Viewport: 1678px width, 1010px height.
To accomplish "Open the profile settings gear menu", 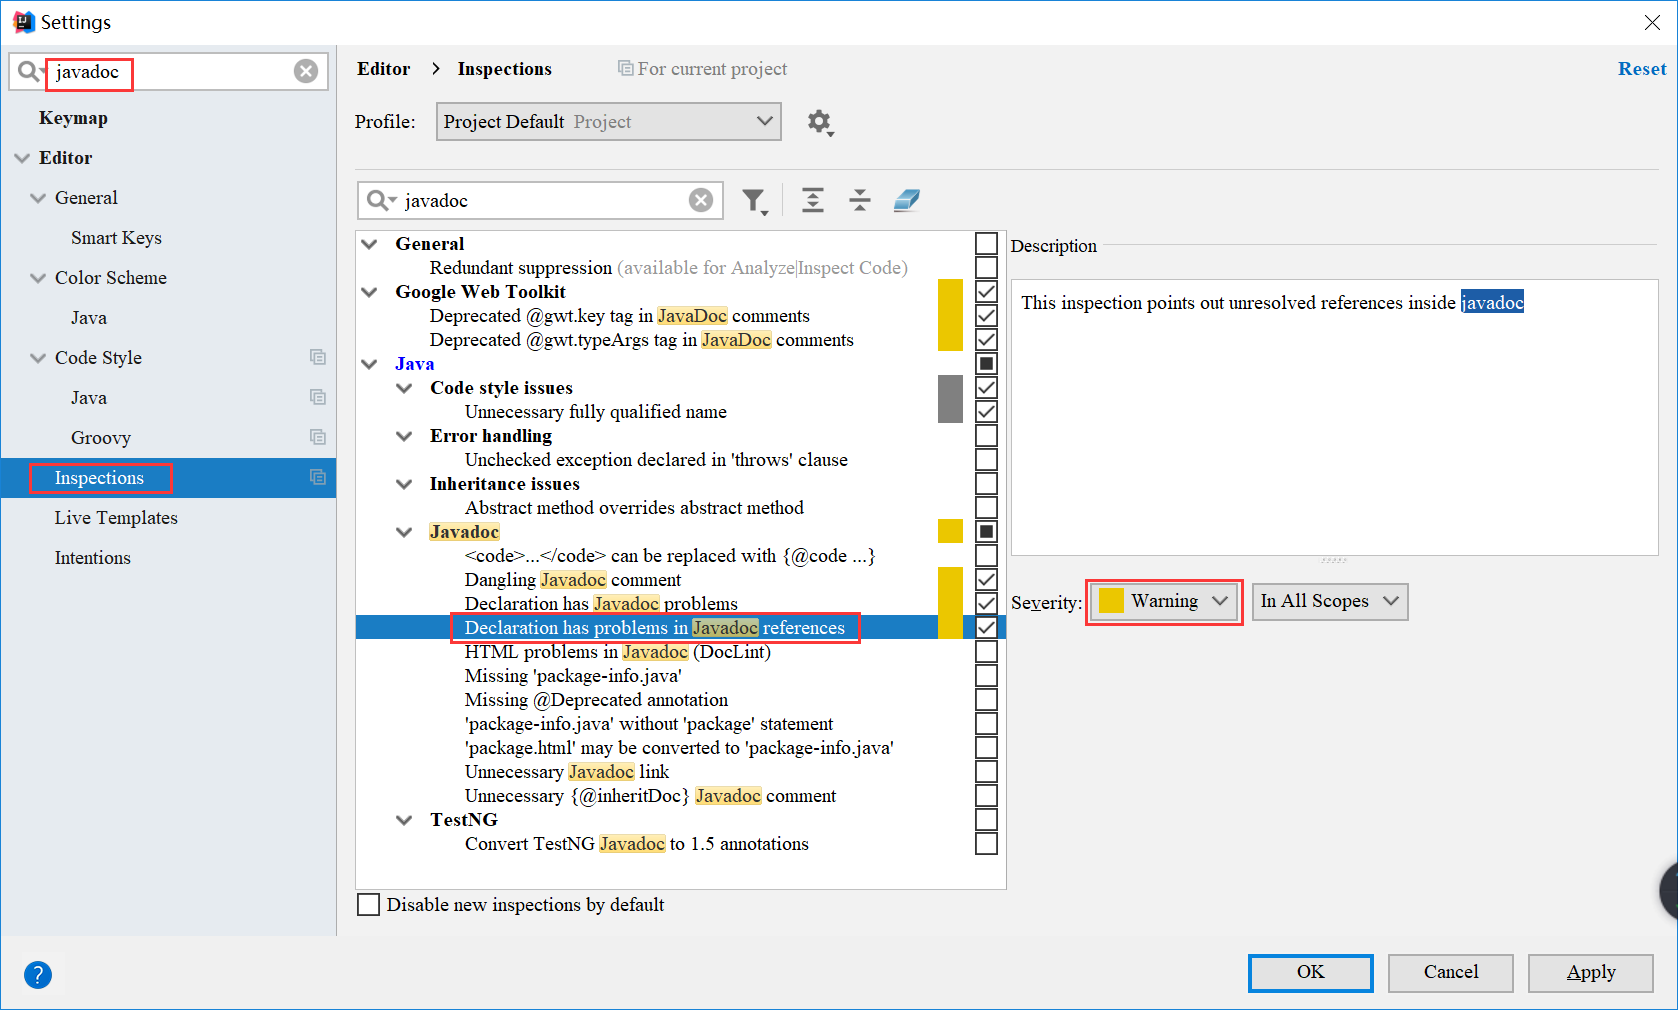I will [820, 122].
